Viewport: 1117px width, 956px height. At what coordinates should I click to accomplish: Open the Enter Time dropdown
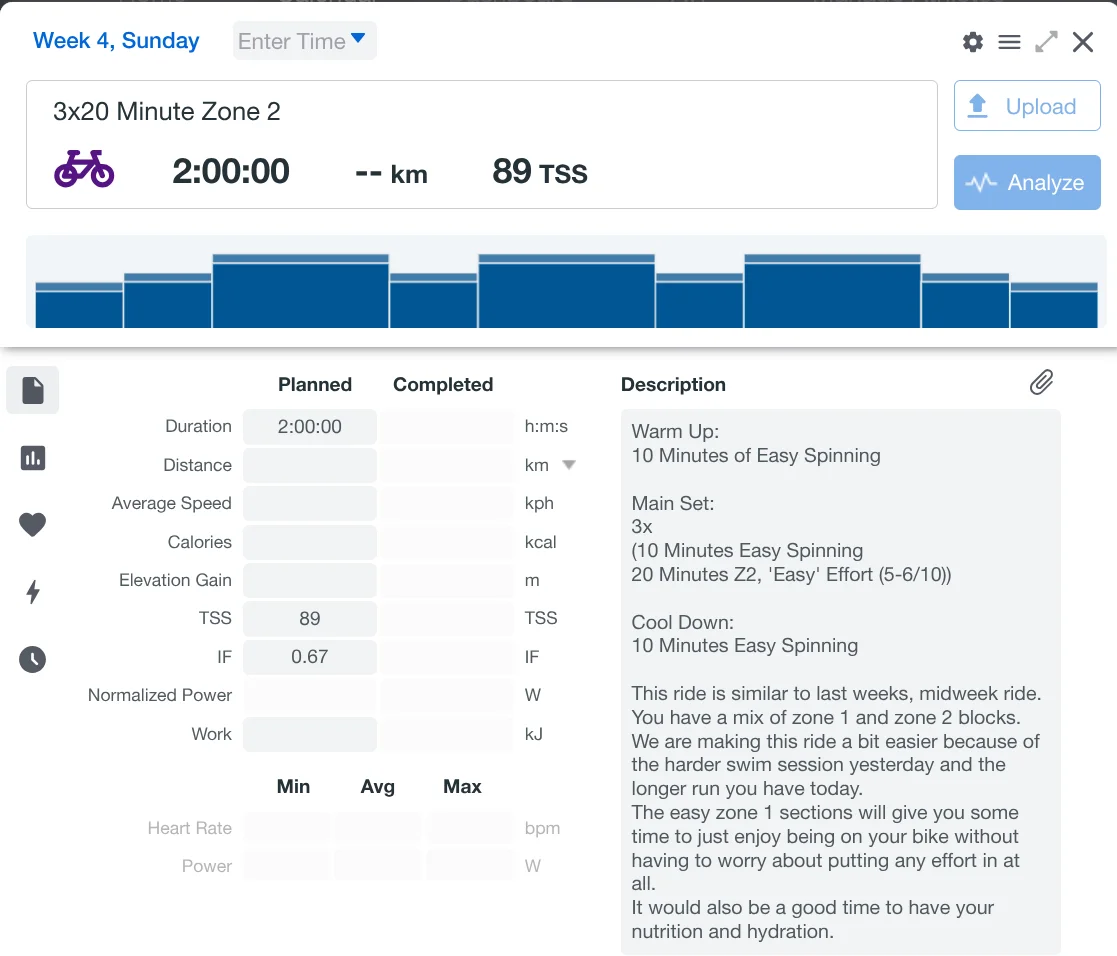(x=304, y=41)
